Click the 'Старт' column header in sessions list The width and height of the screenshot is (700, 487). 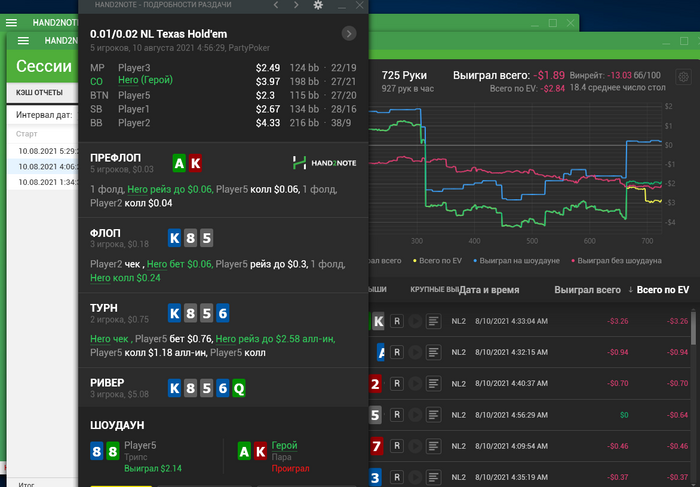26,134
